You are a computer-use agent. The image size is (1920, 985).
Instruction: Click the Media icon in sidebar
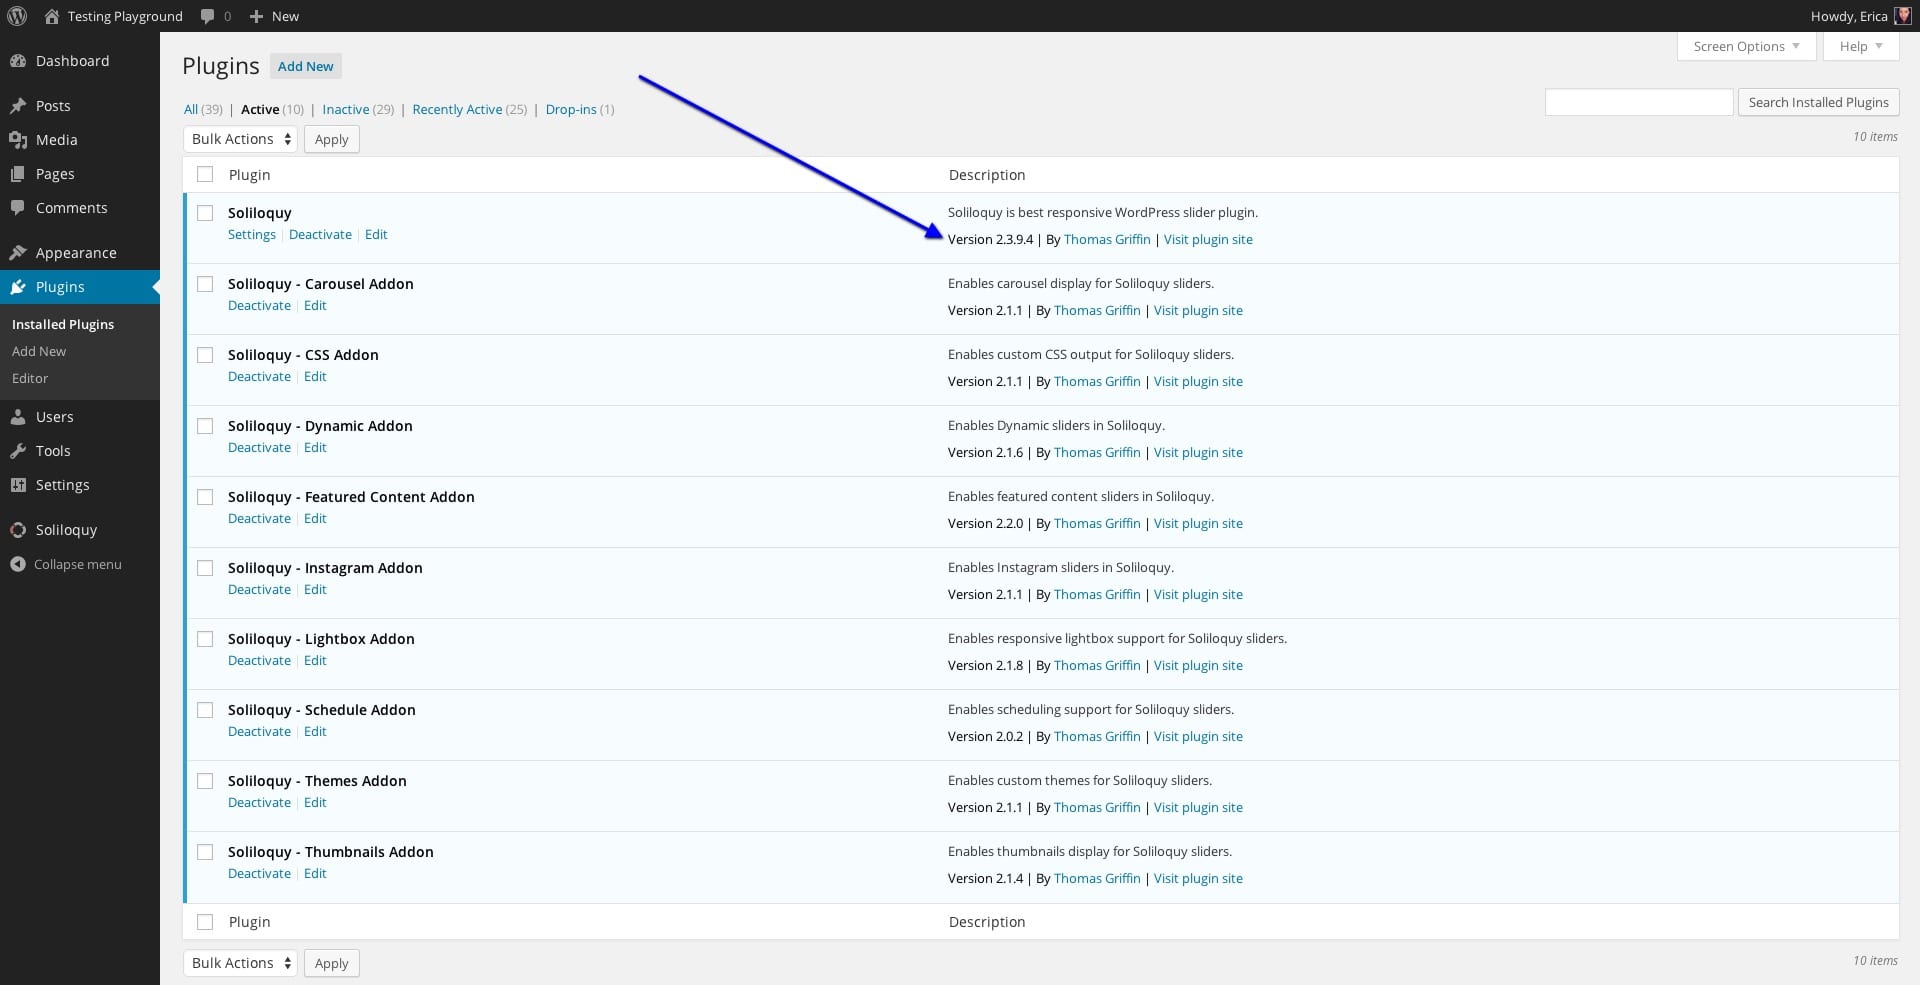[x=18, y=140]
